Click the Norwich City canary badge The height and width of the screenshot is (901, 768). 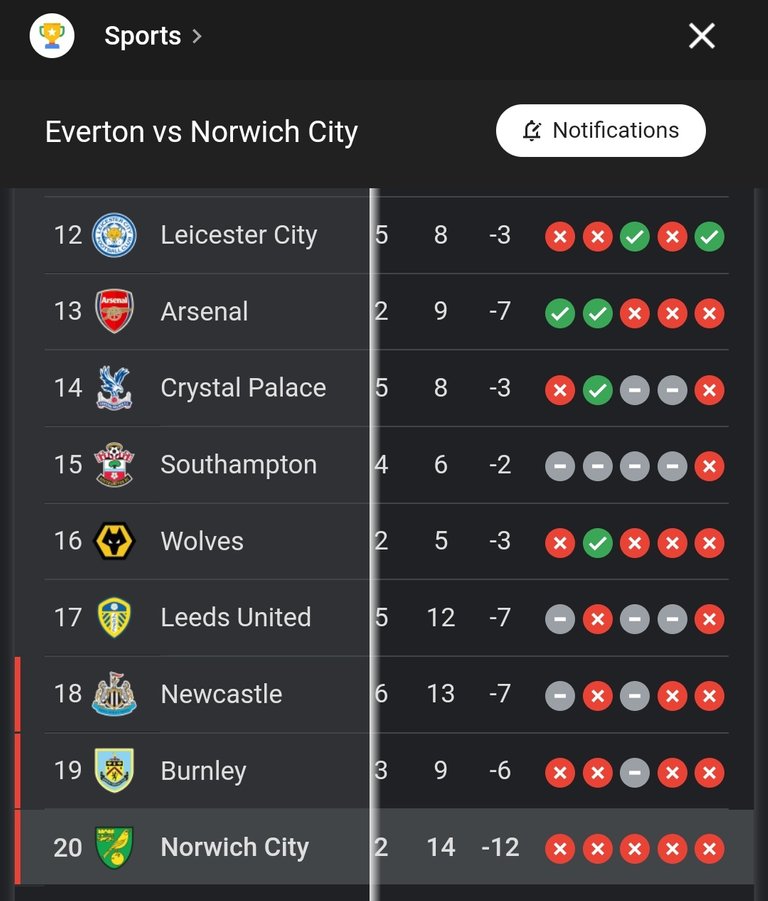click(114, 847)
